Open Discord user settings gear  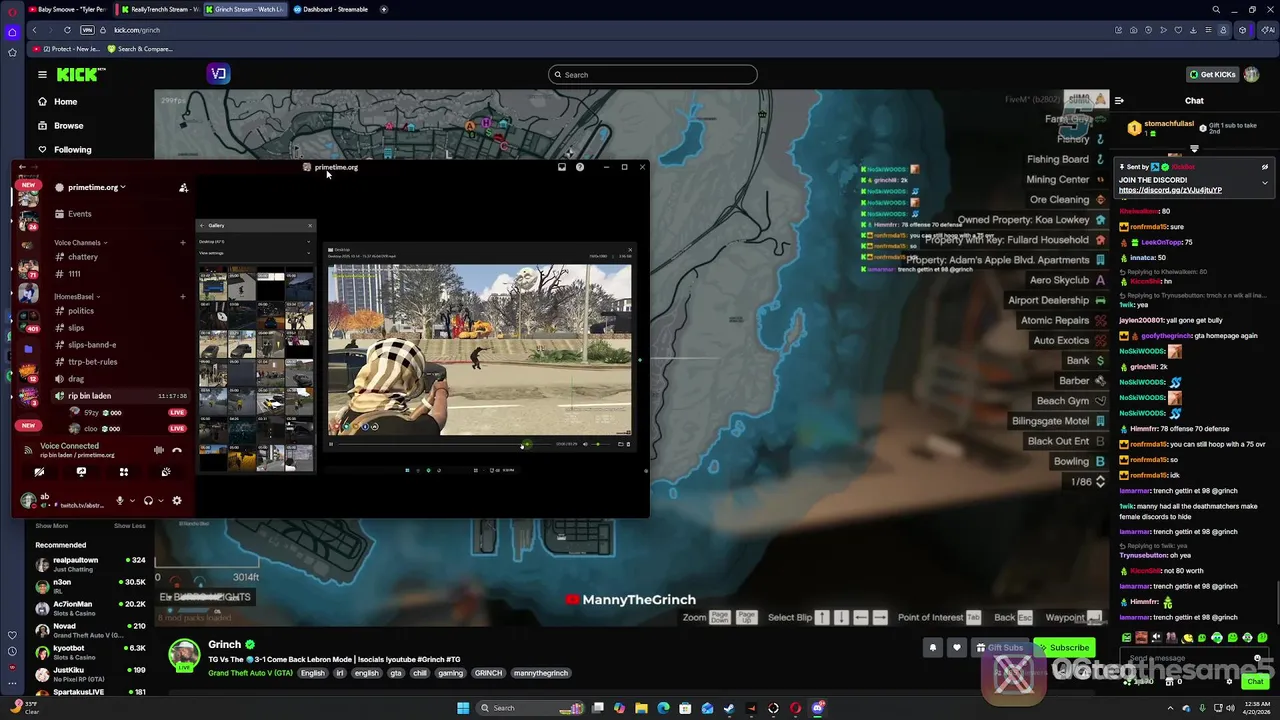pyautogui.click(x=177, y=501)
